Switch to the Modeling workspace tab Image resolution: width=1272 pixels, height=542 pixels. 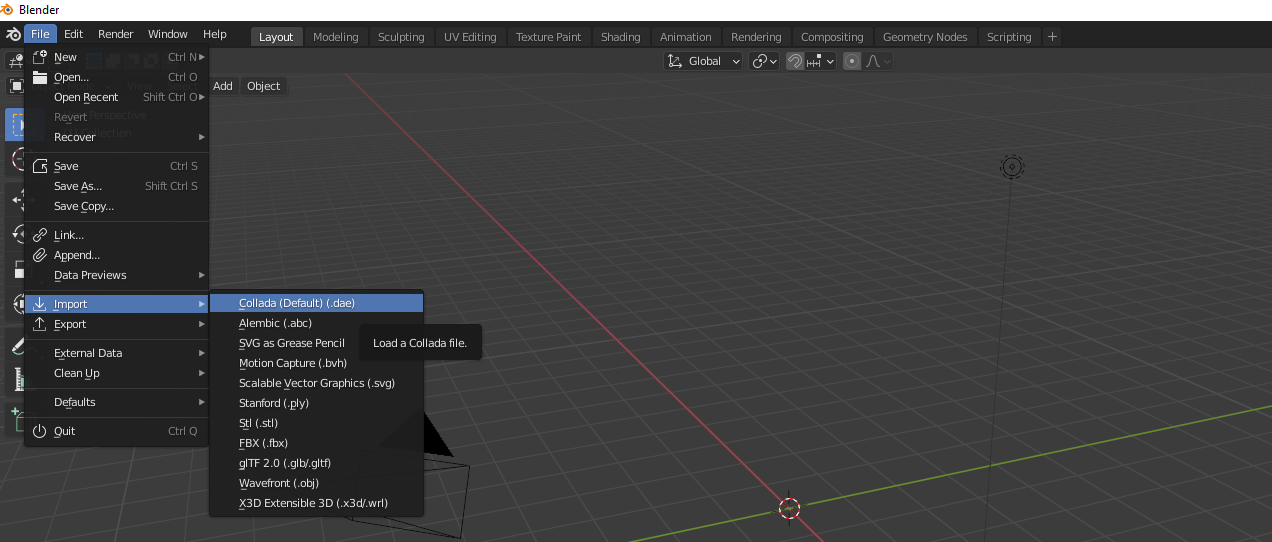coord(336,37)
